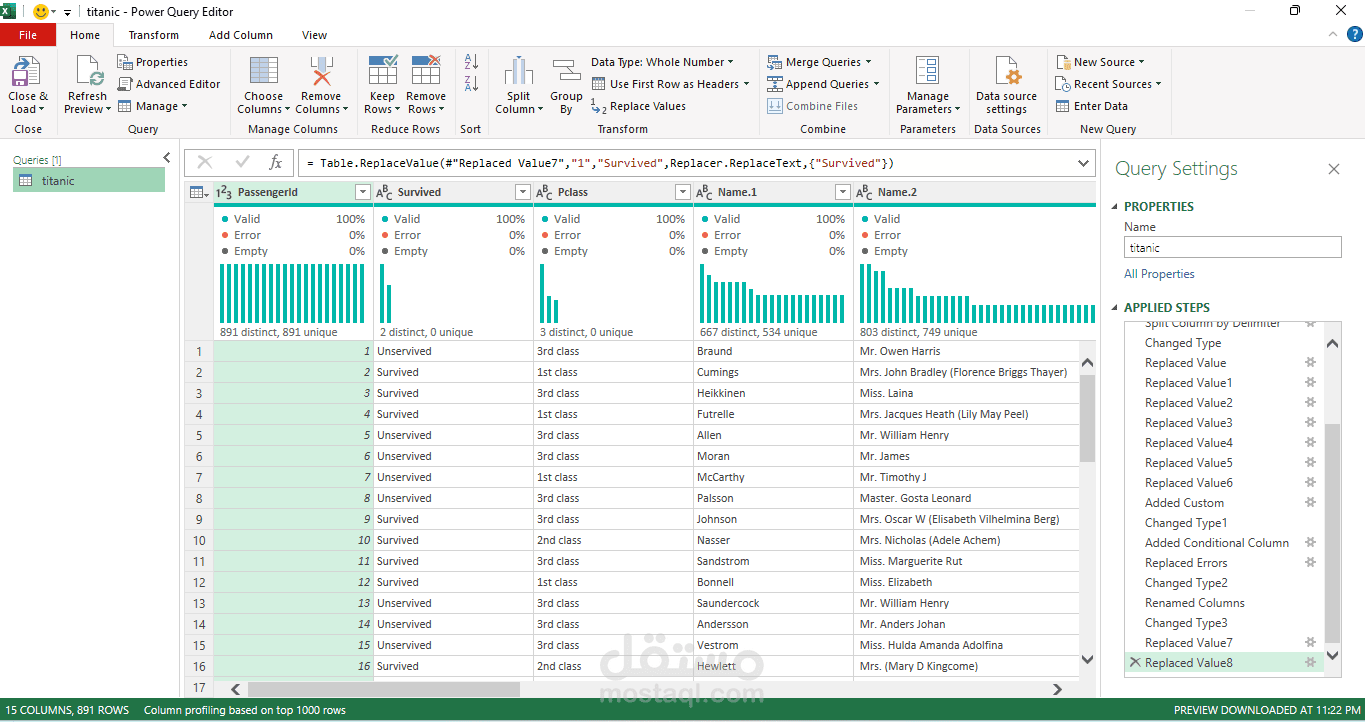Screen dimensions: 1365x722
Task: Open gear settings for Added Conditional Column
Action: [1310, 543]
